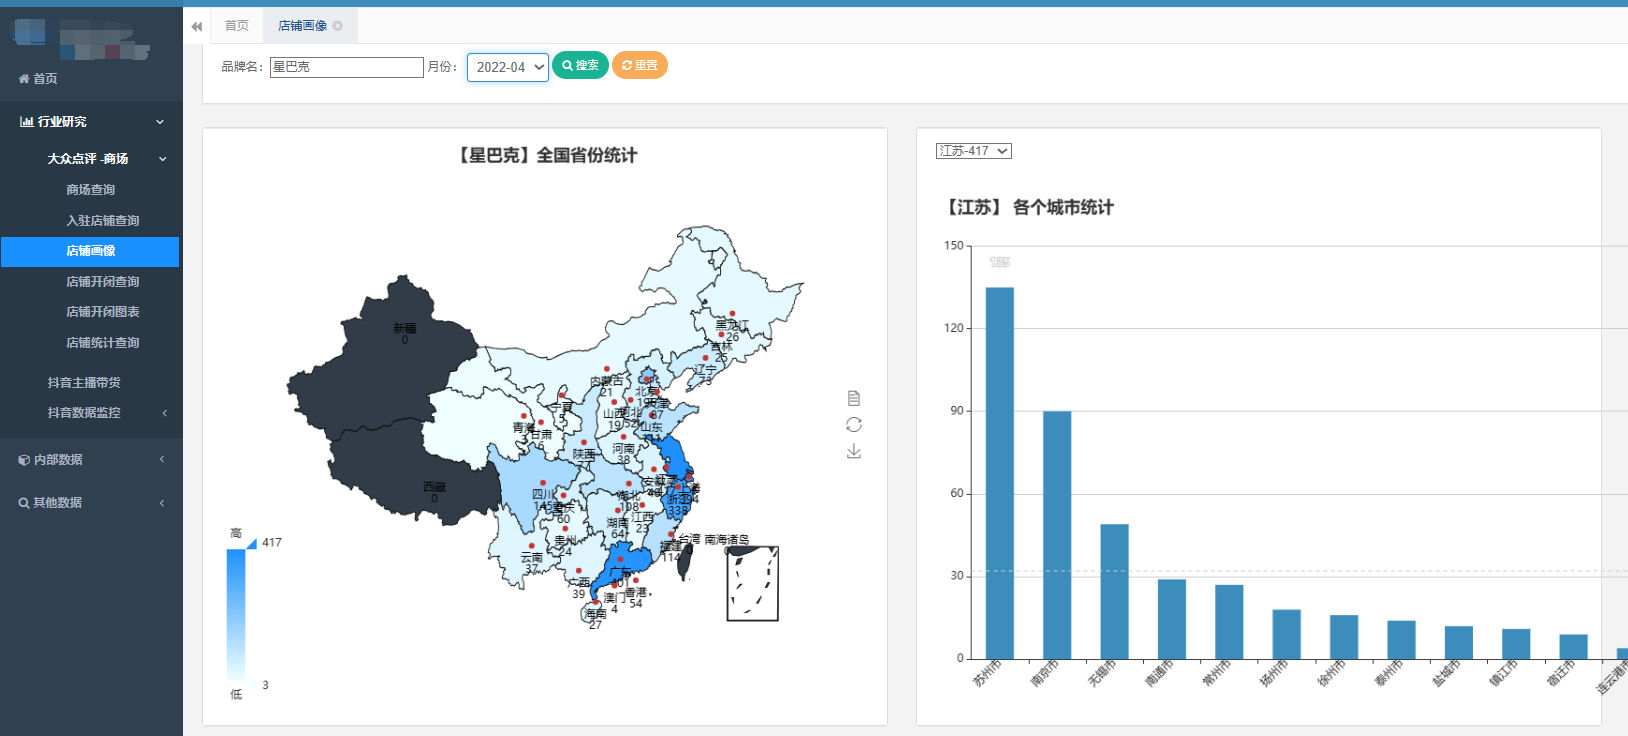Click the orange 重置 button
The height and width of the screenshot is (736, 1628).
pos(639,65)
